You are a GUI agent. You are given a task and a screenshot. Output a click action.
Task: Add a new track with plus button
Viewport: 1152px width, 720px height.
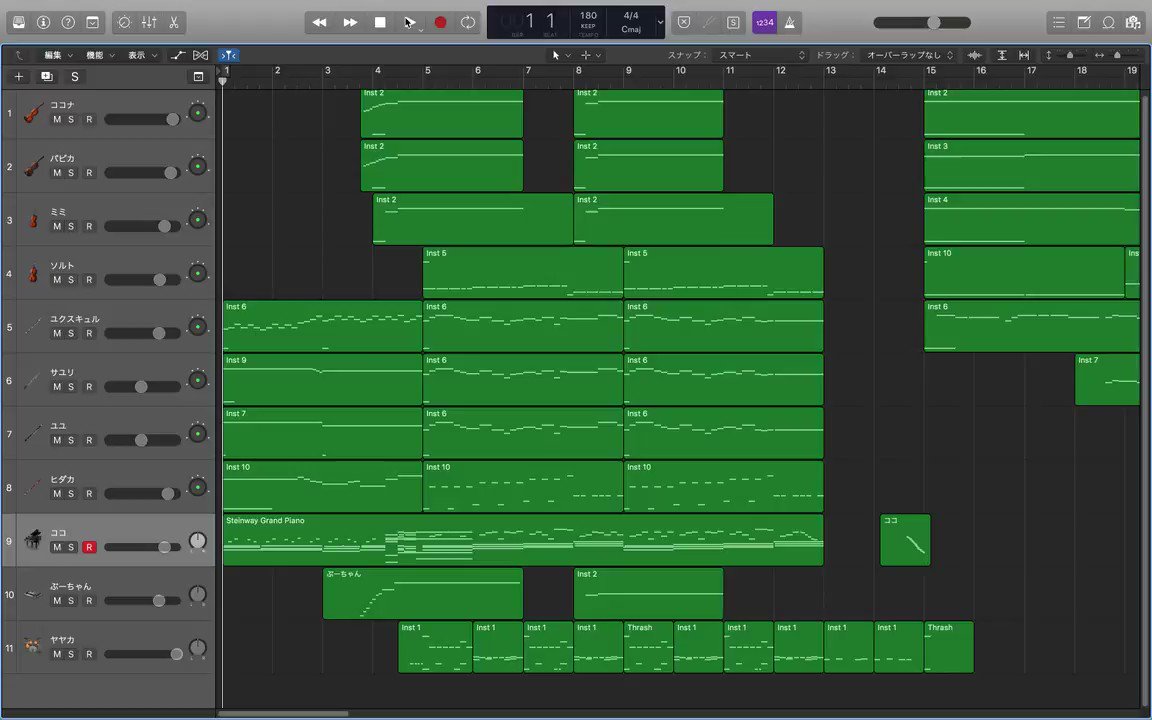click(19, 76)
